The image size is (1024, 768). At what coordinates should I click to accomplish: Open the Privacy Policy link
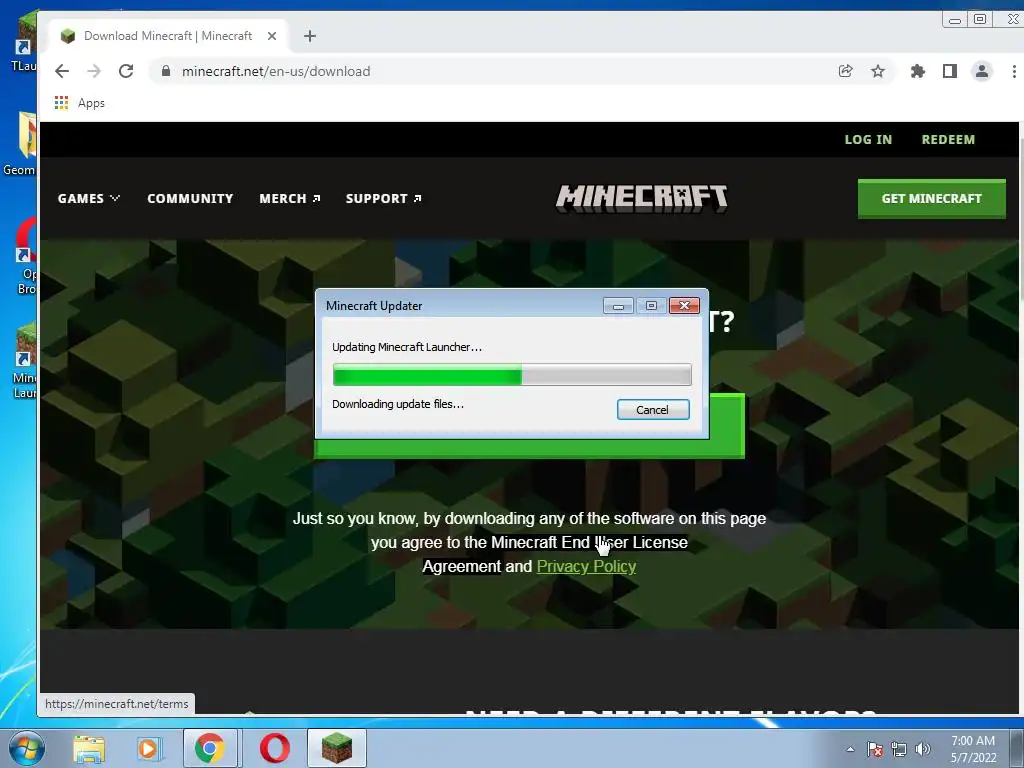coord(586,566)
